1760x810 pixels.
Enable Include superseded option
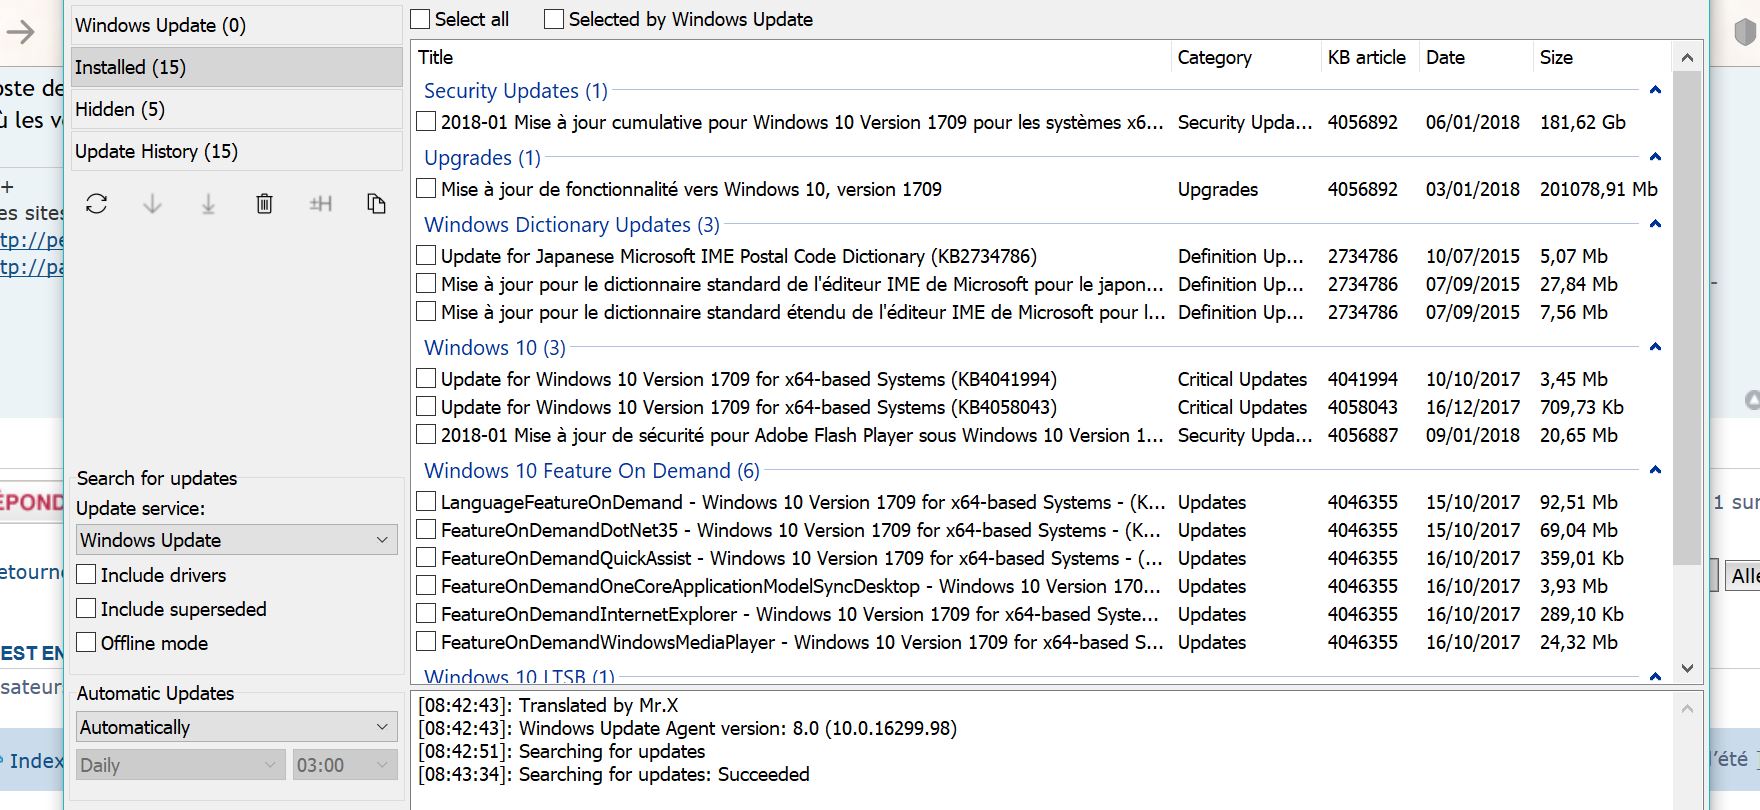(87, 609)
